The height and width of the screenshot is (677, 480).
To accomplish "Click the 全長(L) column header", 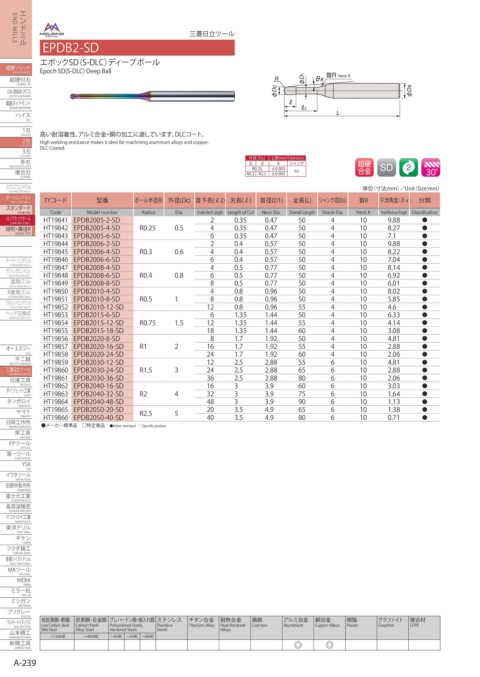I will pos(302,200).
